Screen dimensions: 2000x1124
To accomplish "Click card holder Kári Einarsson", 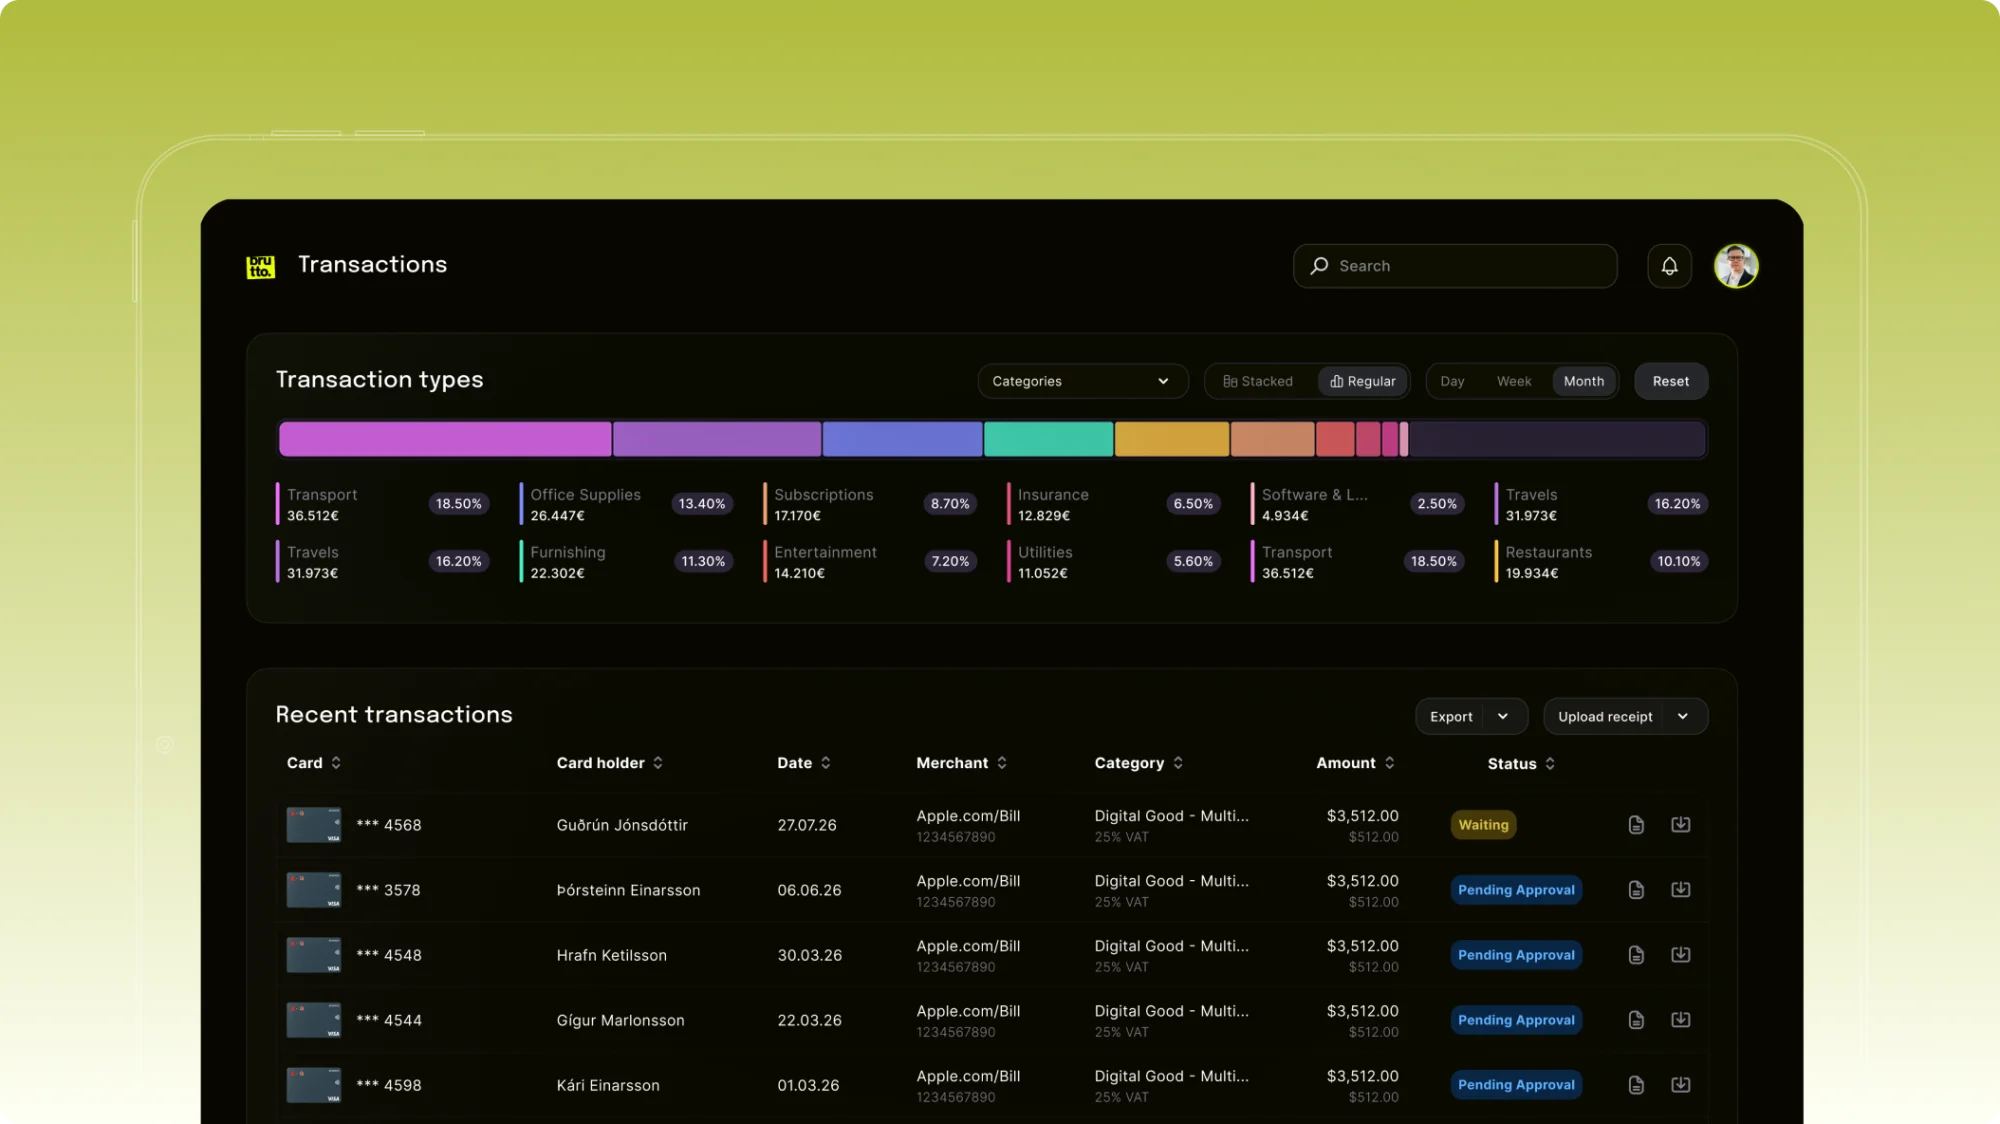I will tap(608, 1085).
